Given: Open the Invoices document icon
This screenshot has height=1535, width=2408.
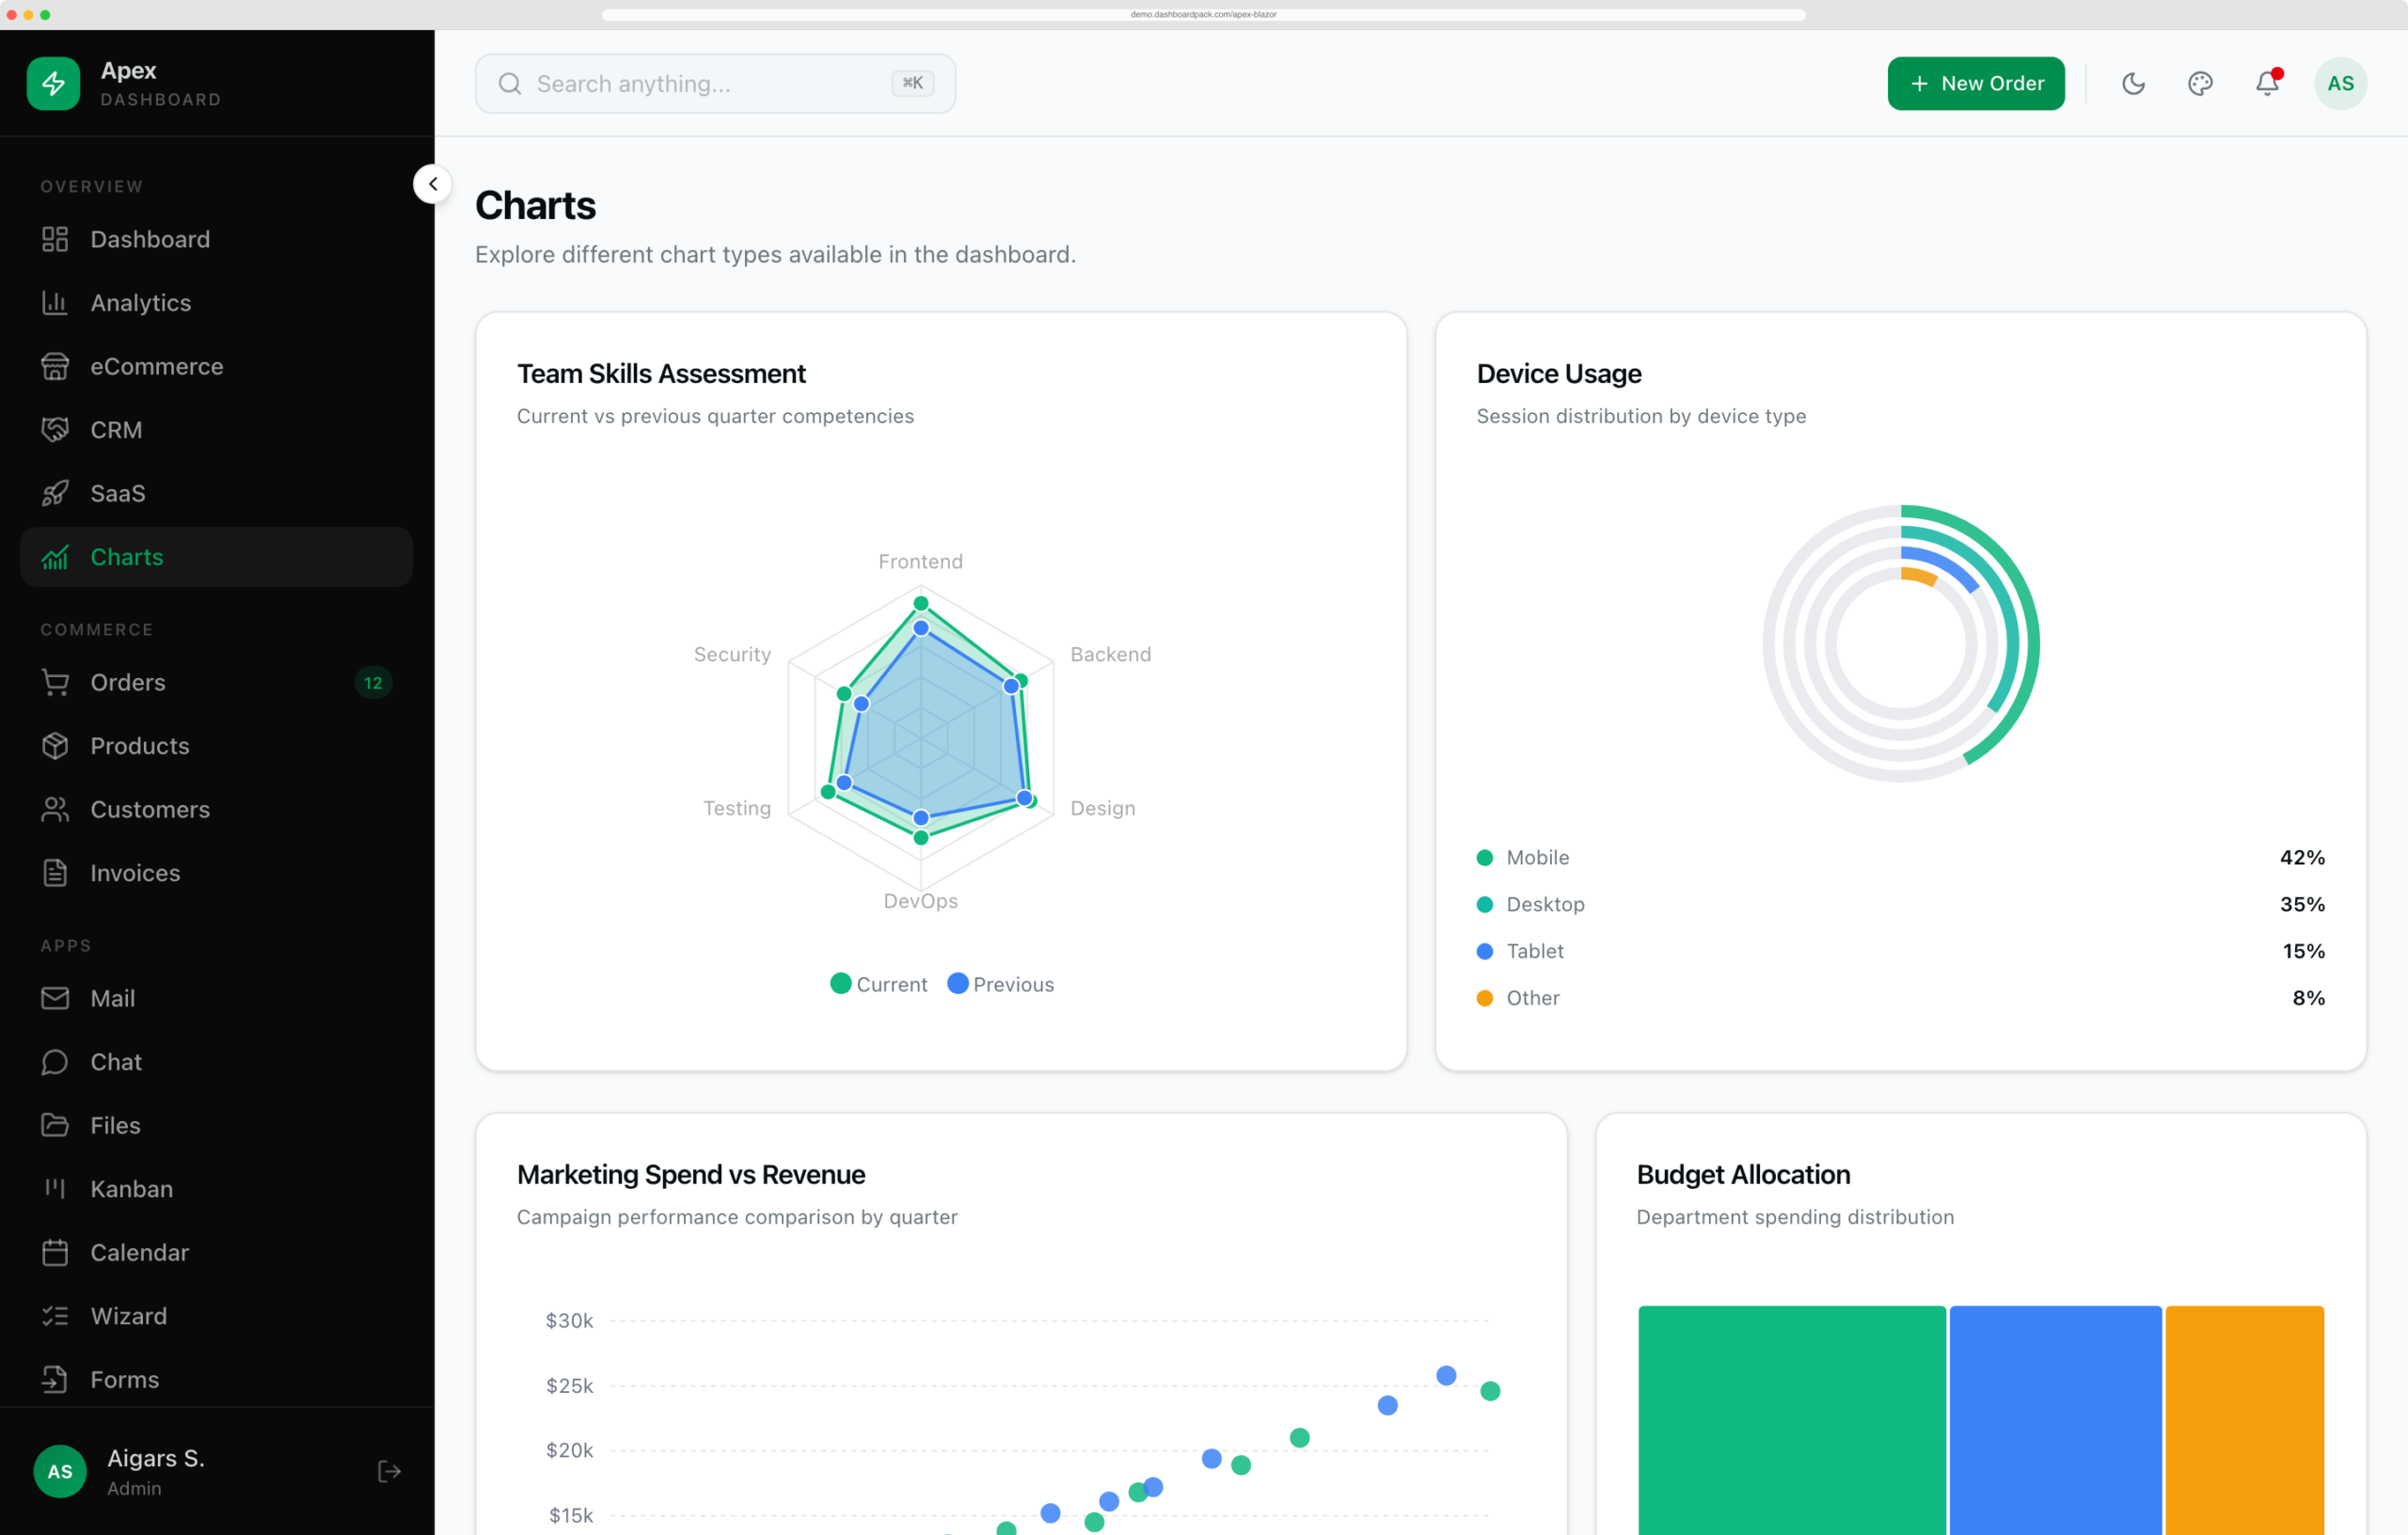Looking at the screenshot, I should [x=55, y=872].
